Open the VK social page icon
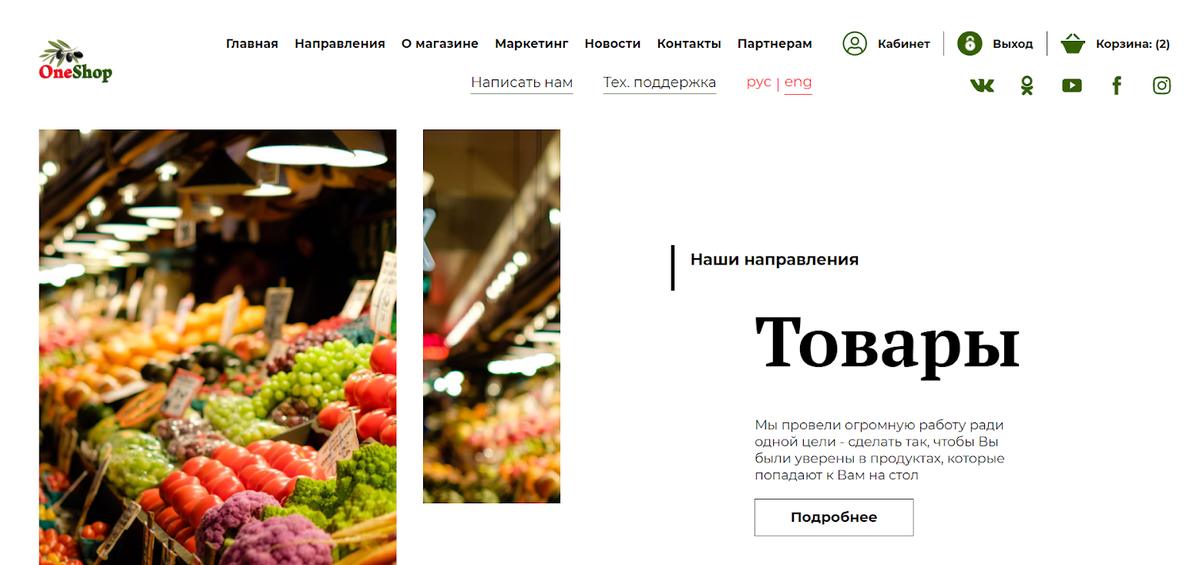The width and height of the screenshot is (1200, 565). 982,86
